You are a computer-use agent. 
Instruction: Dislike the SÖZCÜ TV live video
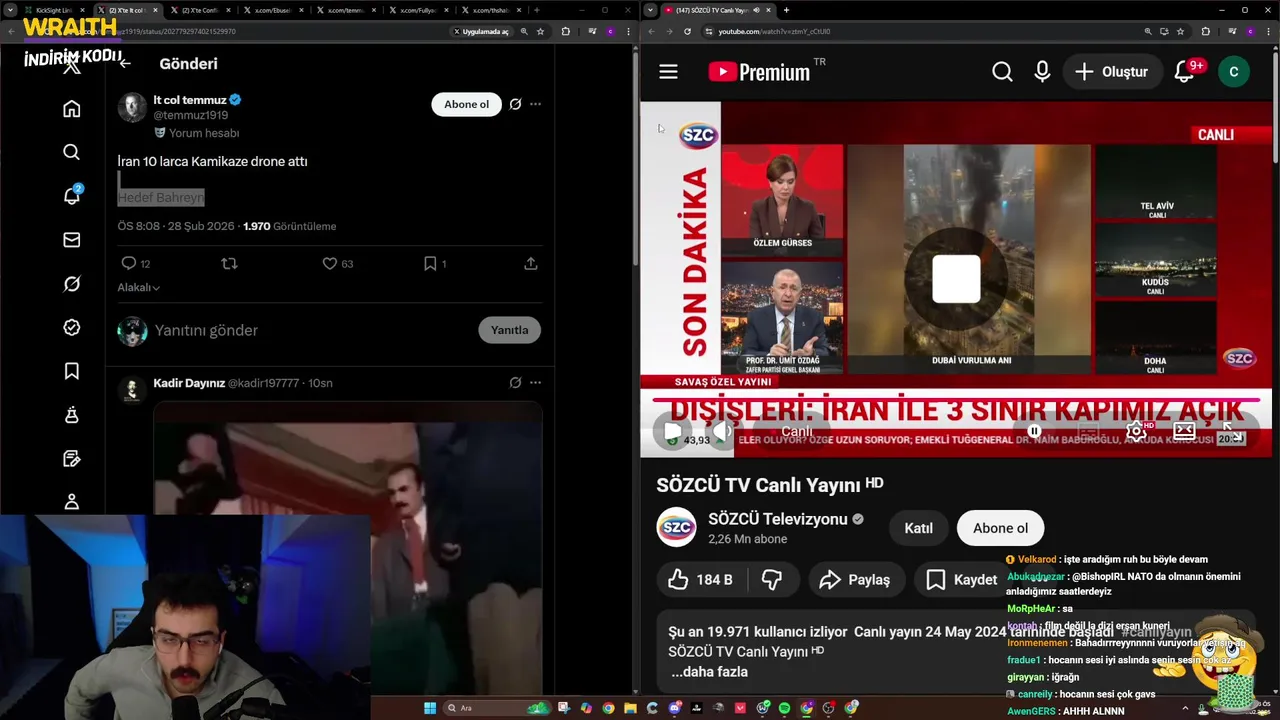[771, 579]
